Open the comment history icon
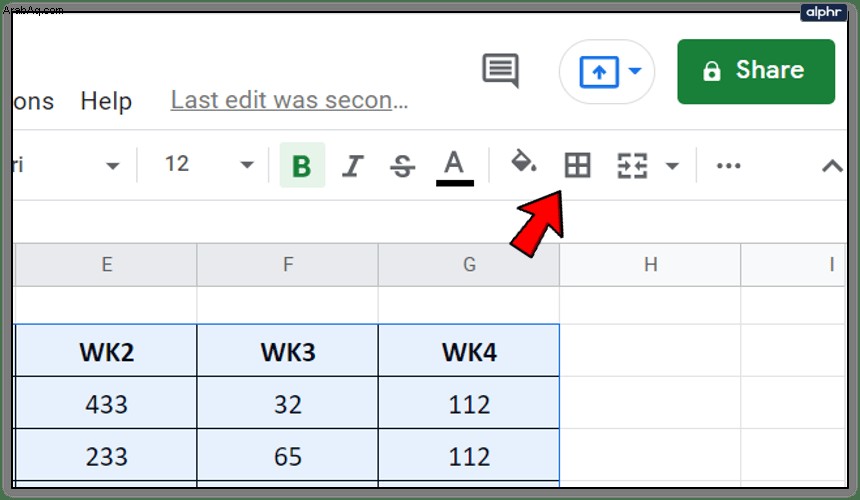The height and width of the screenshot is (500, 860). [500, 70]
